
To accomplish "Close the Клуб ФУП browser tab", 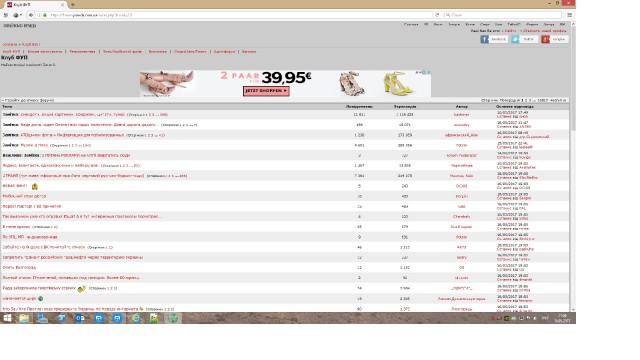I will point(62,4).
